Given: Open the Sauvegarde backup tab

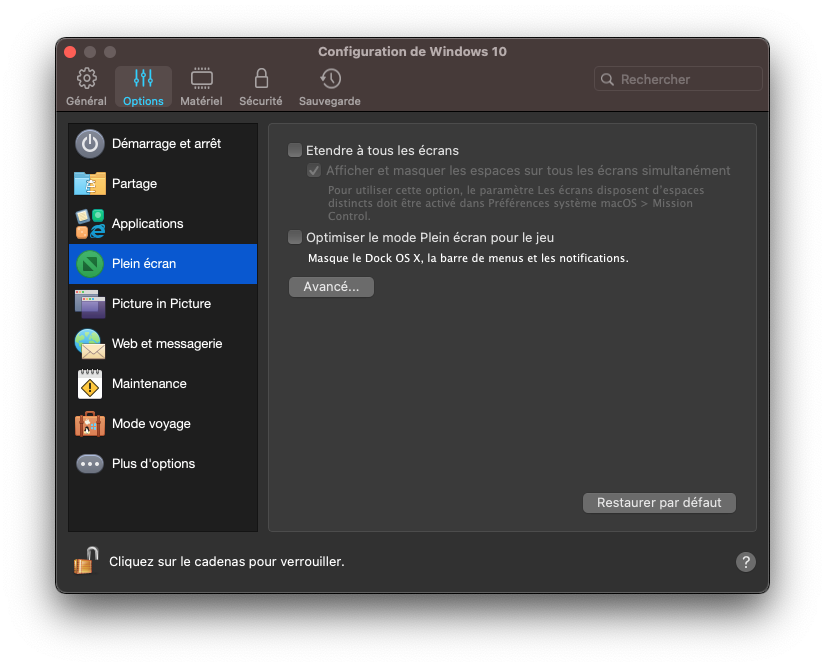Looking at the screenshot, I should 330,87.
